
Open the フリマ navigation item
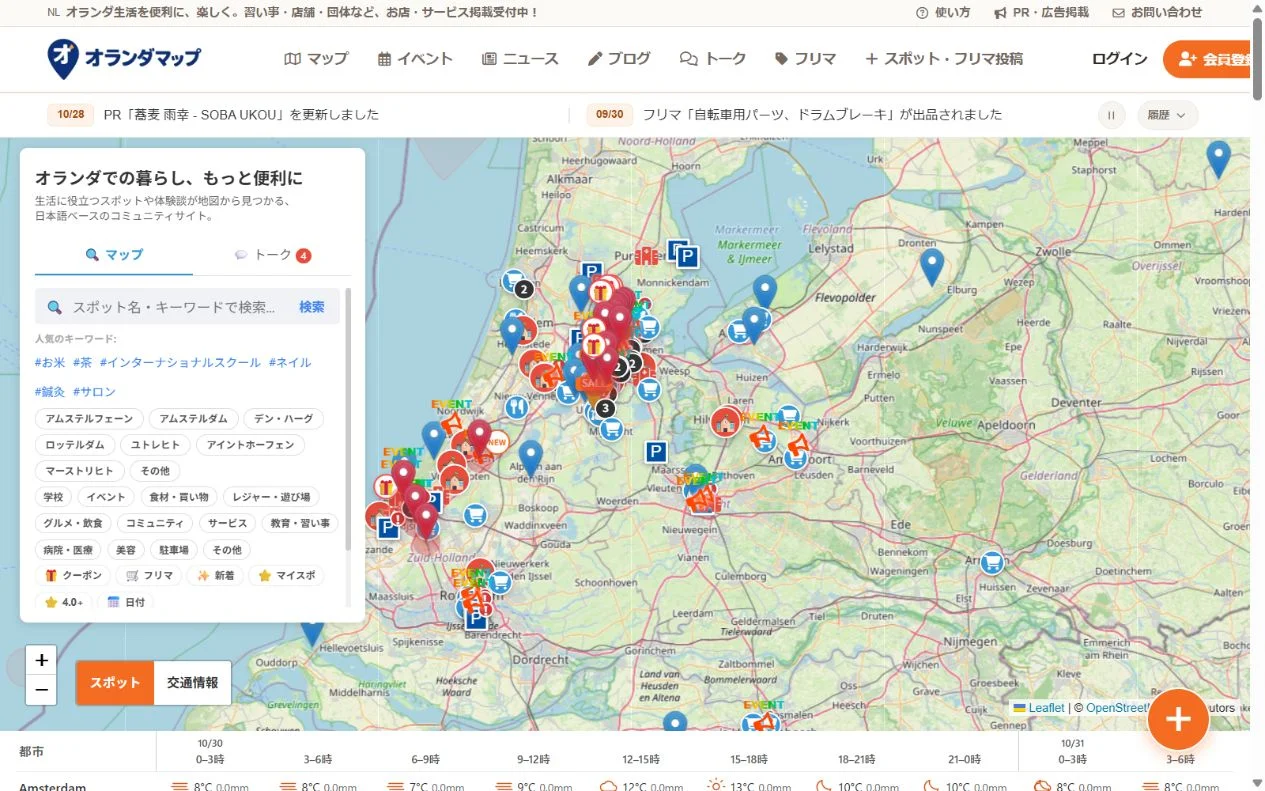(805, 59)
